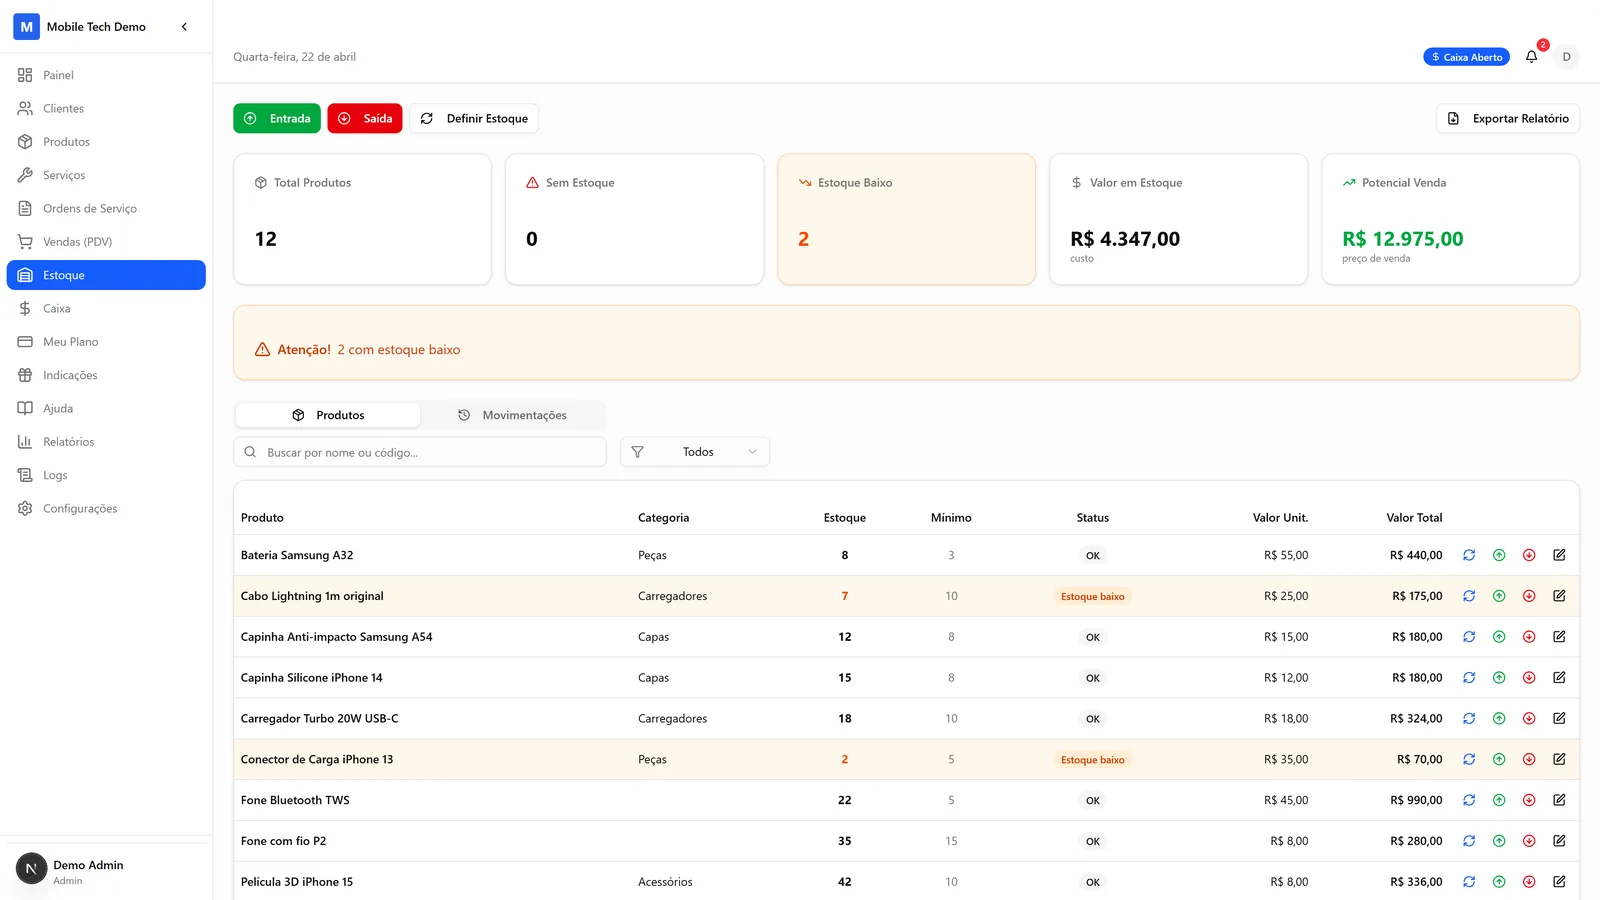Open Vendas (PDV) in the sidebar

click(x=106, y=242)
